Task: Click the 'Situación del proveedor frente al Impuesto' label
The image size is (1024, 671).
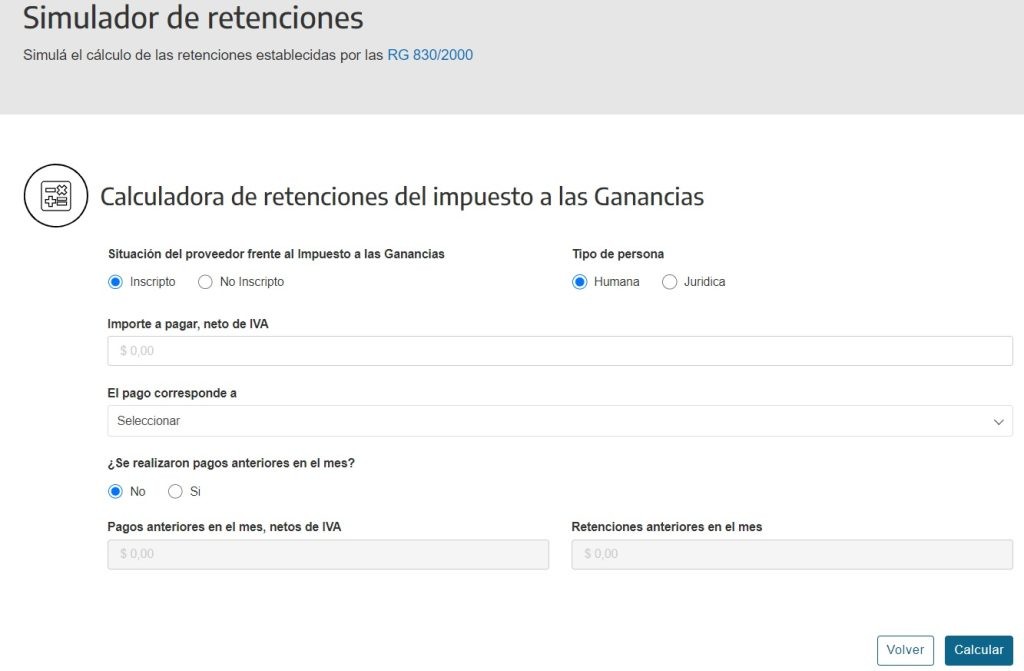Action: point(276,254)
